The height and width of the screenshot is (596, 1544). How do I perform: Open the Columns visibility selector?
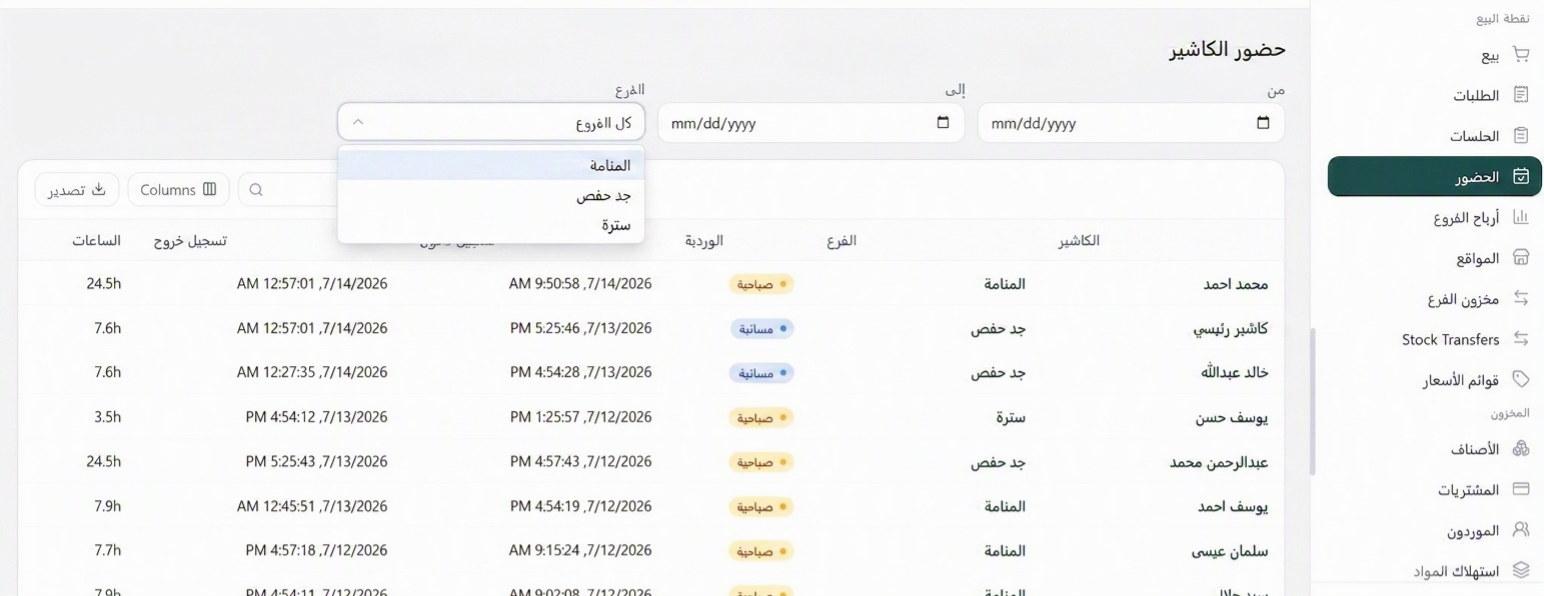179,189
